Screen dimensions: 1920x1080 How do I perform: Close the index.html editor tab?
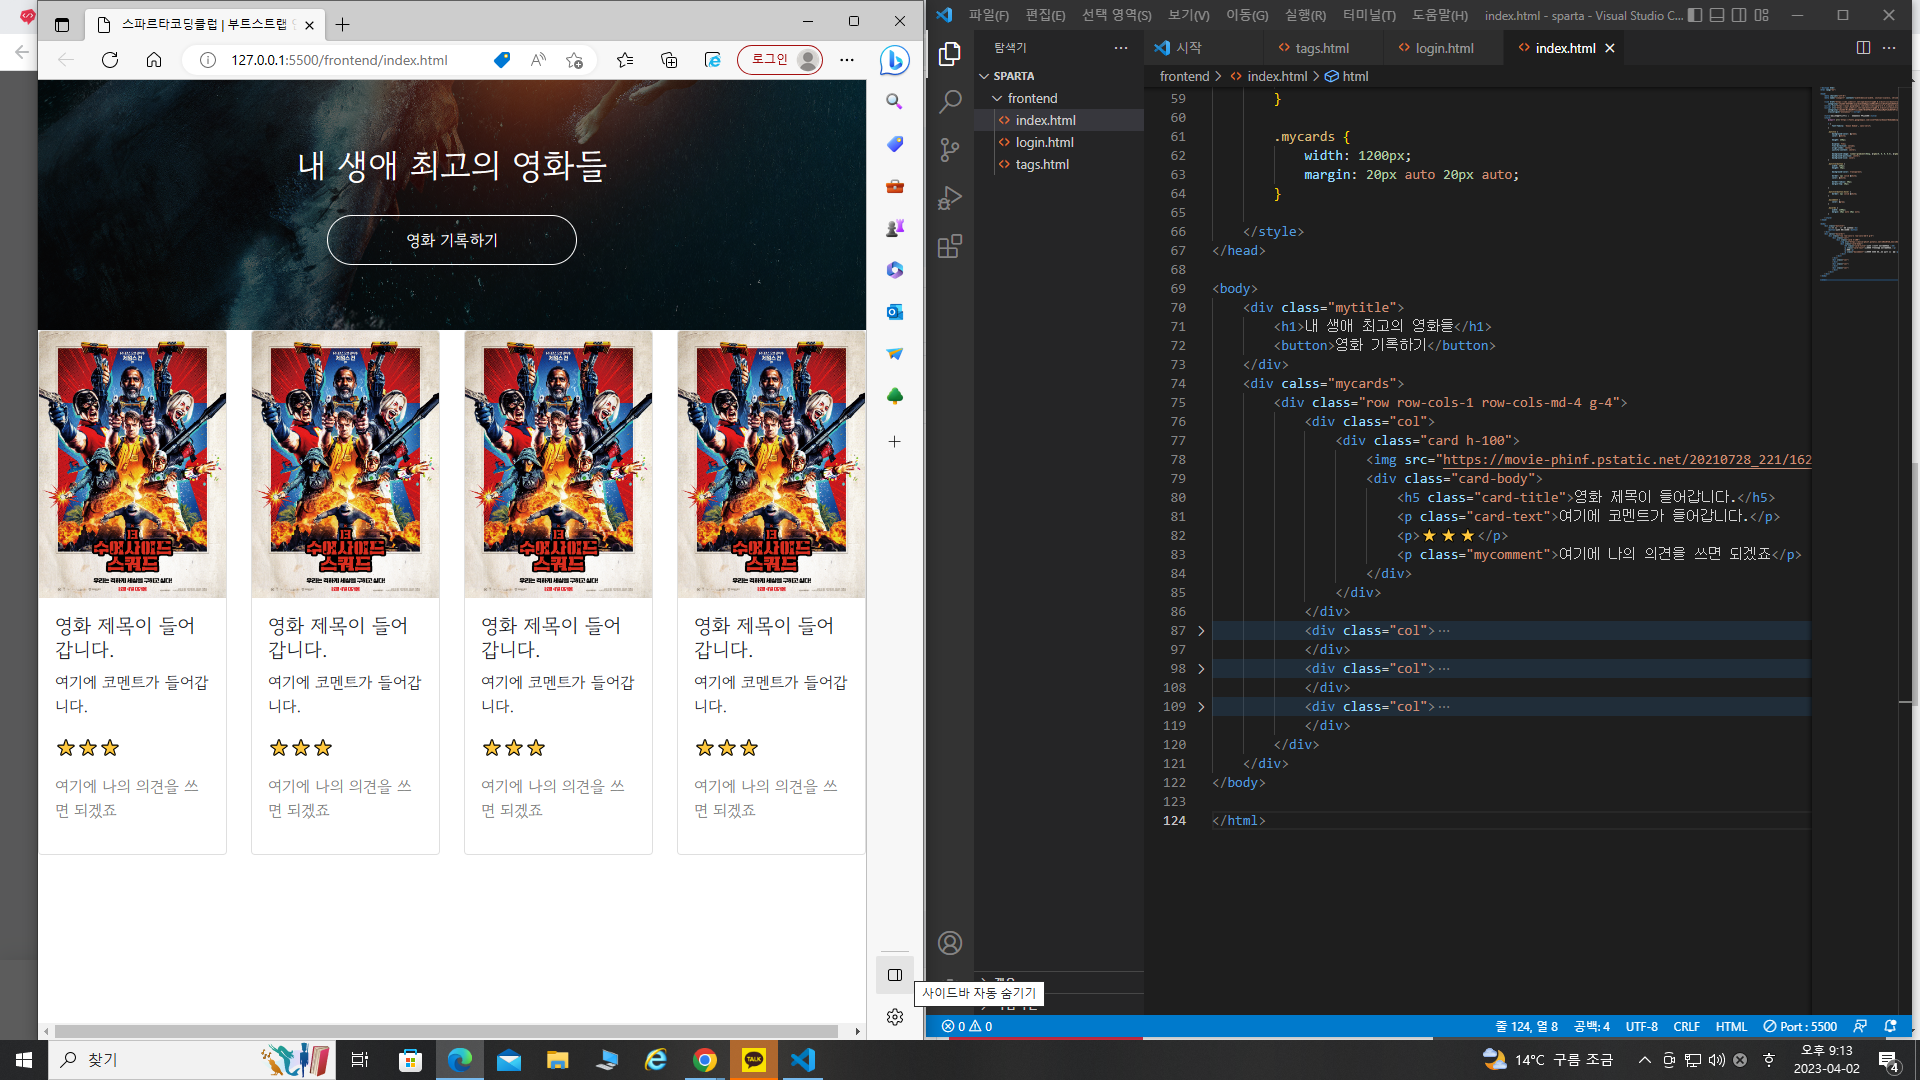(1610, 48)
